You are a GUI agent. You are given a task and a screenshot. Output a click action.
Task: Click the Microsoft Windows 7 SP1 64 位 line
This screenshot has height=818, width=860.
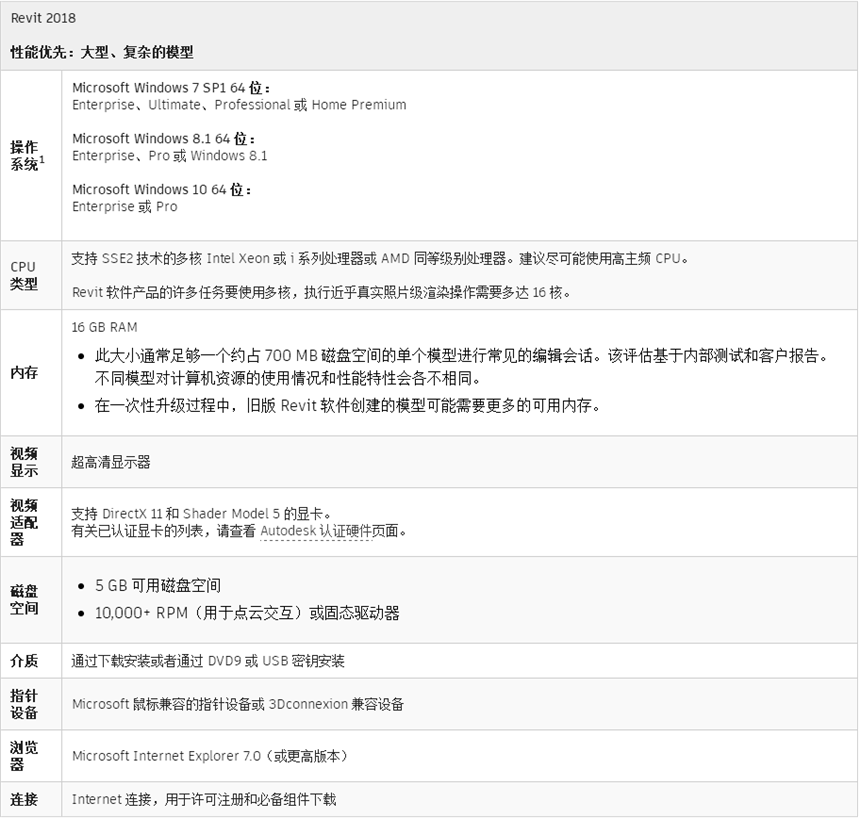171,88
